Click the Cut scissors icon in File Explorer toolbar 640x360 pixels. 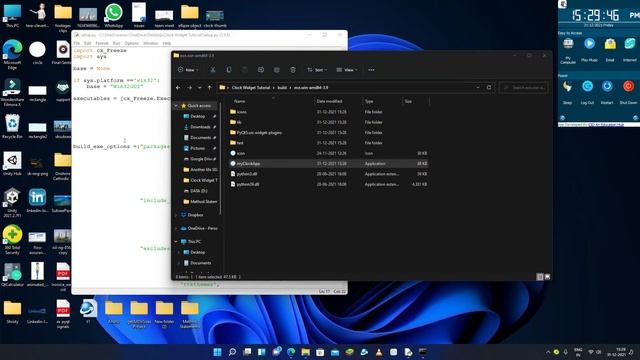(213, 70)
